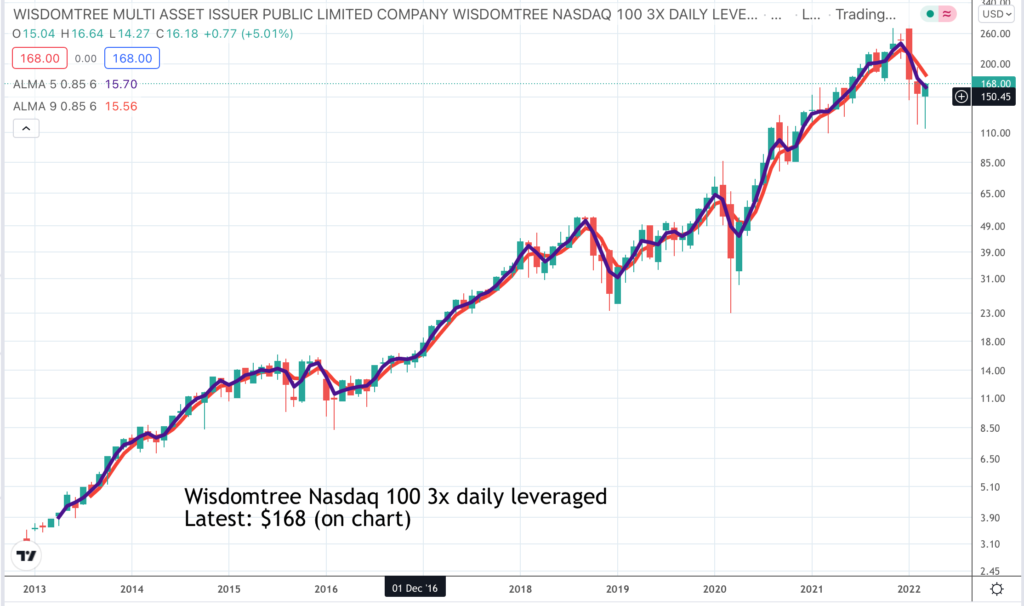Click the TradingView logo icon

pos(27,556)
